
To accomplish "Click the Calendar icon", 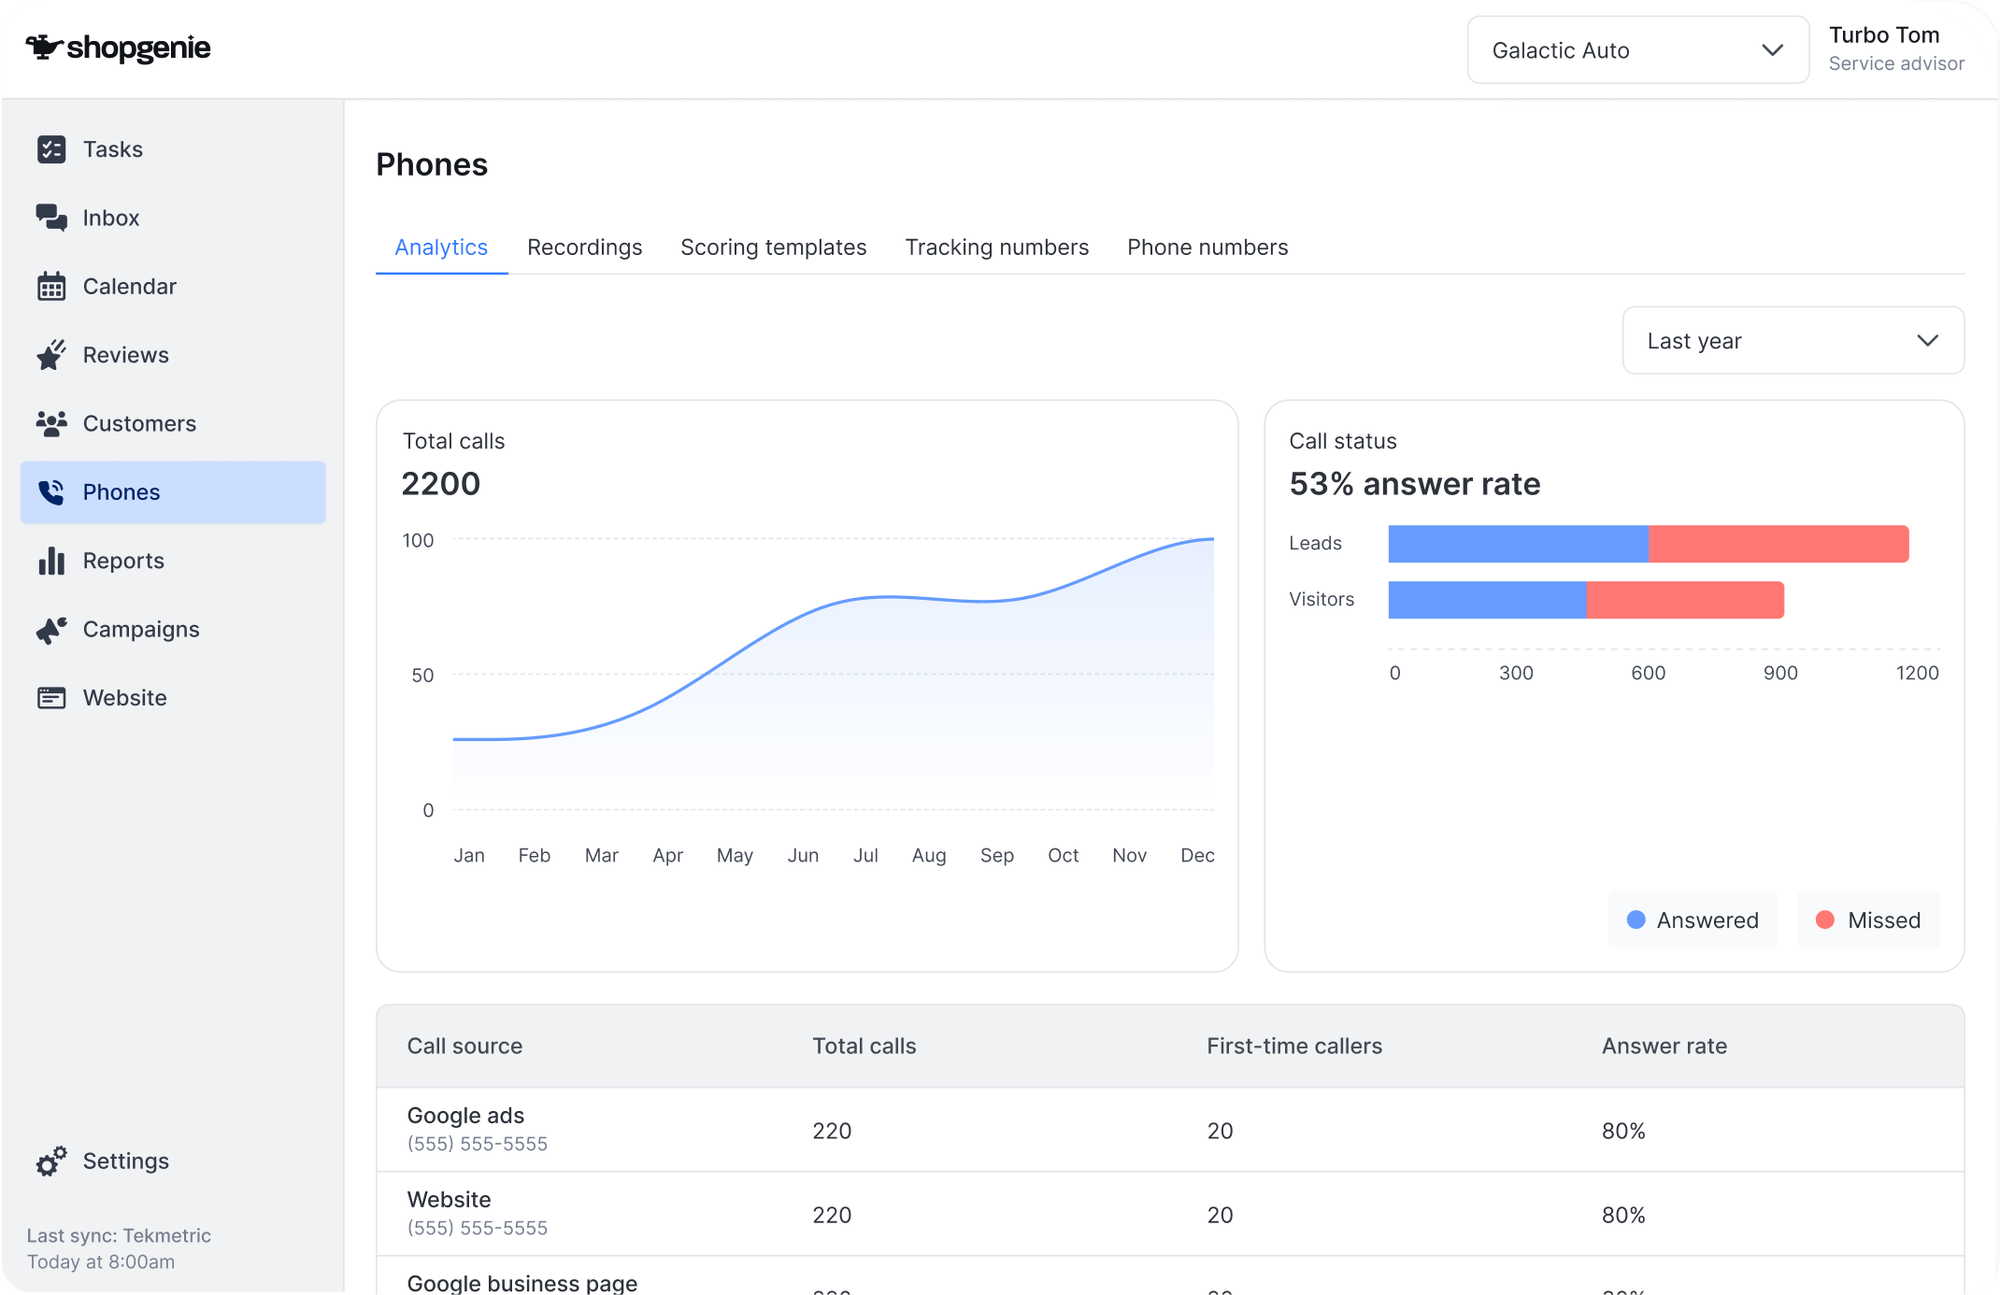I will 51,286.
